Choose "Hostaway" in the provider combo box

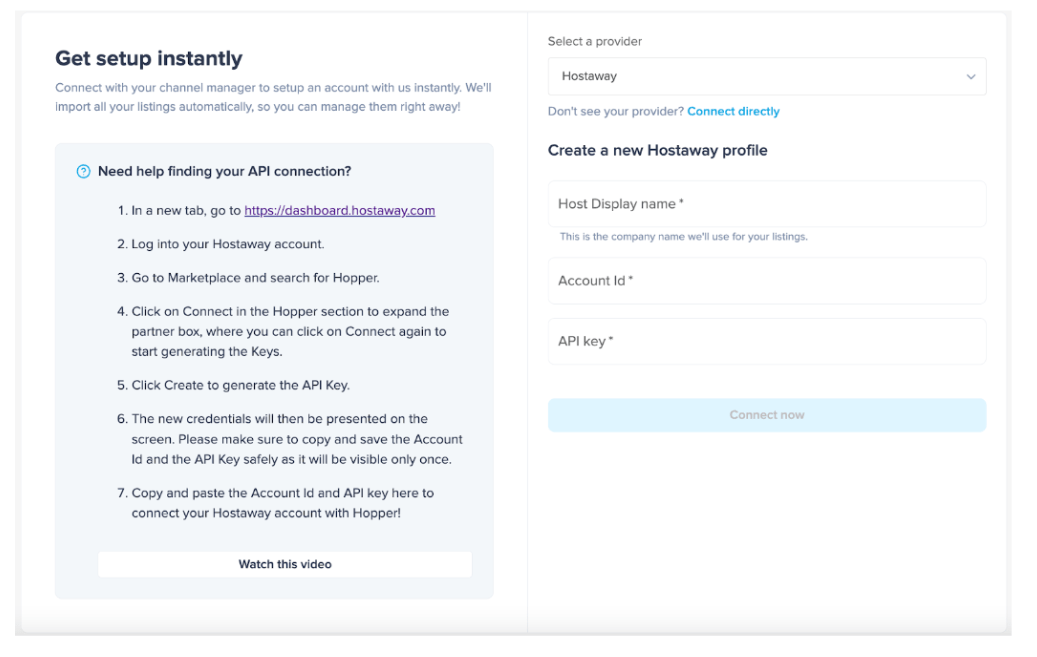[766, 76]
